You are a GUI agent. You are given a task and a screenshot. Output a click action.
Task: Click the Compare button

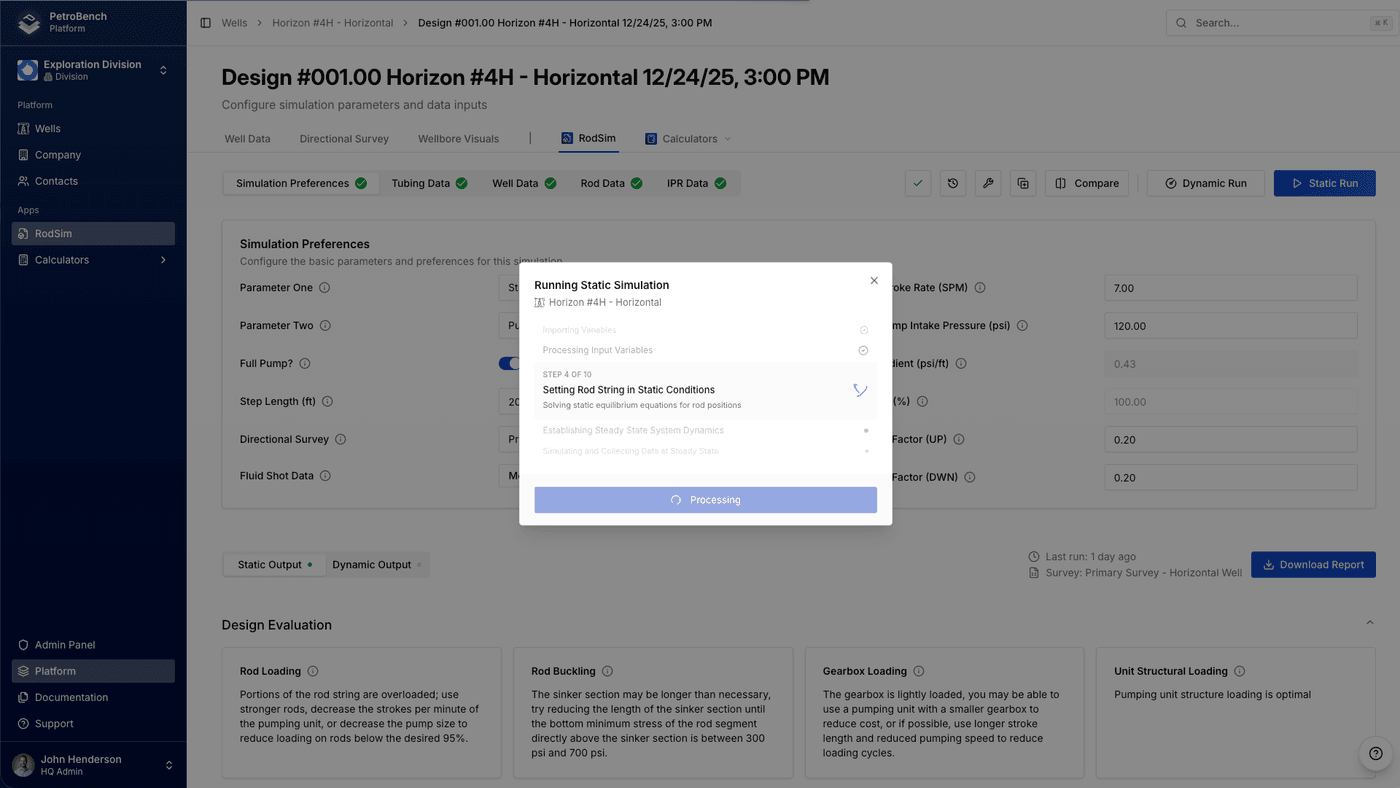click(1087, 184)
